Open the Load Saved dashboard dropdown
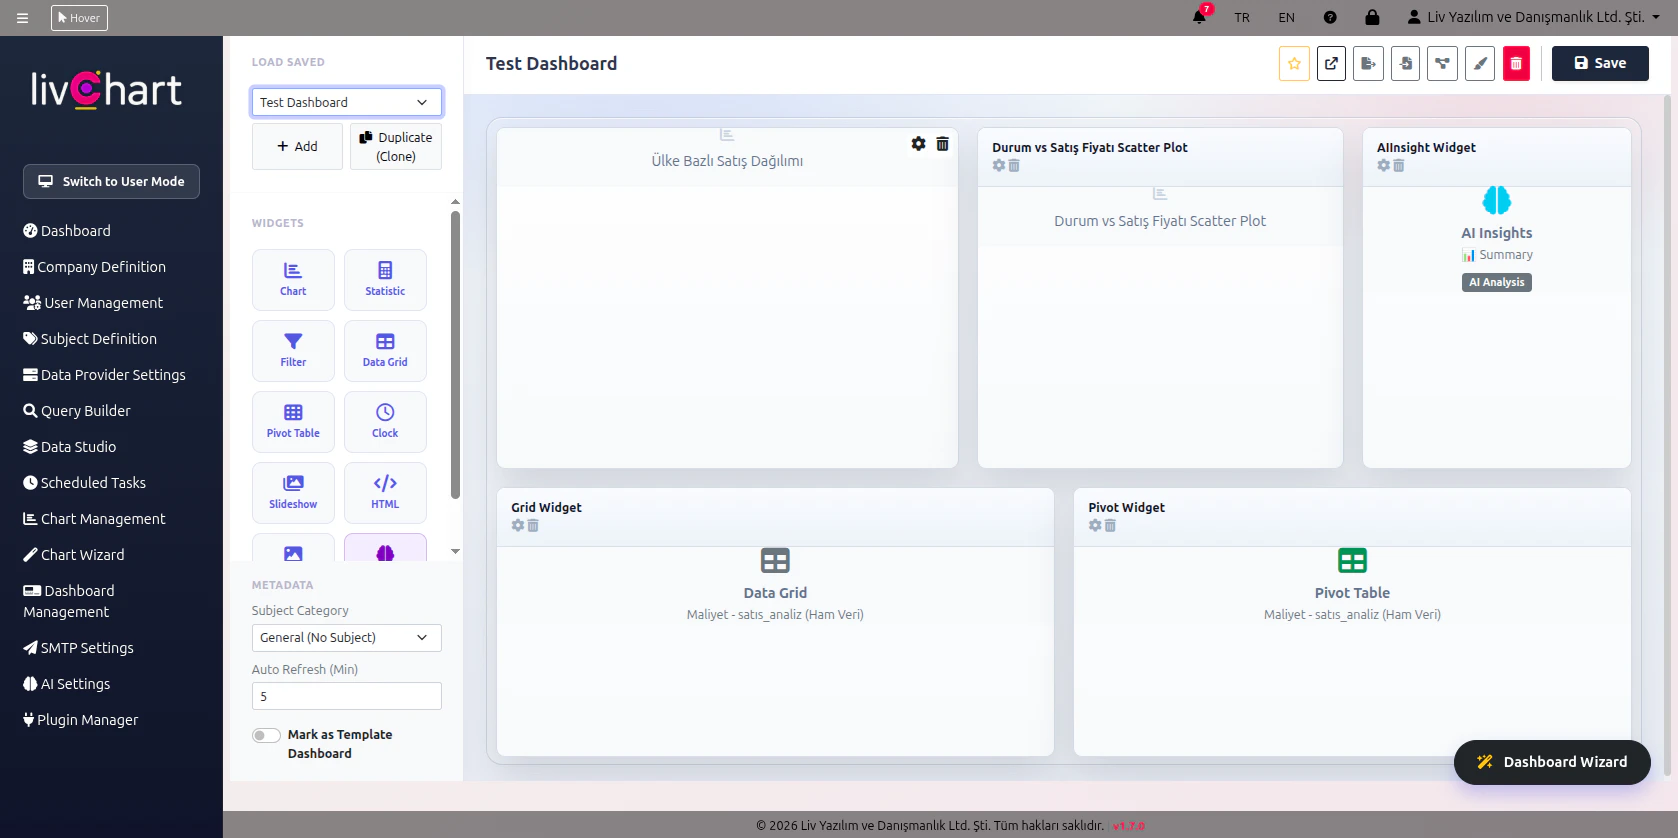The image size is (1678, 838). pos(346,102)
